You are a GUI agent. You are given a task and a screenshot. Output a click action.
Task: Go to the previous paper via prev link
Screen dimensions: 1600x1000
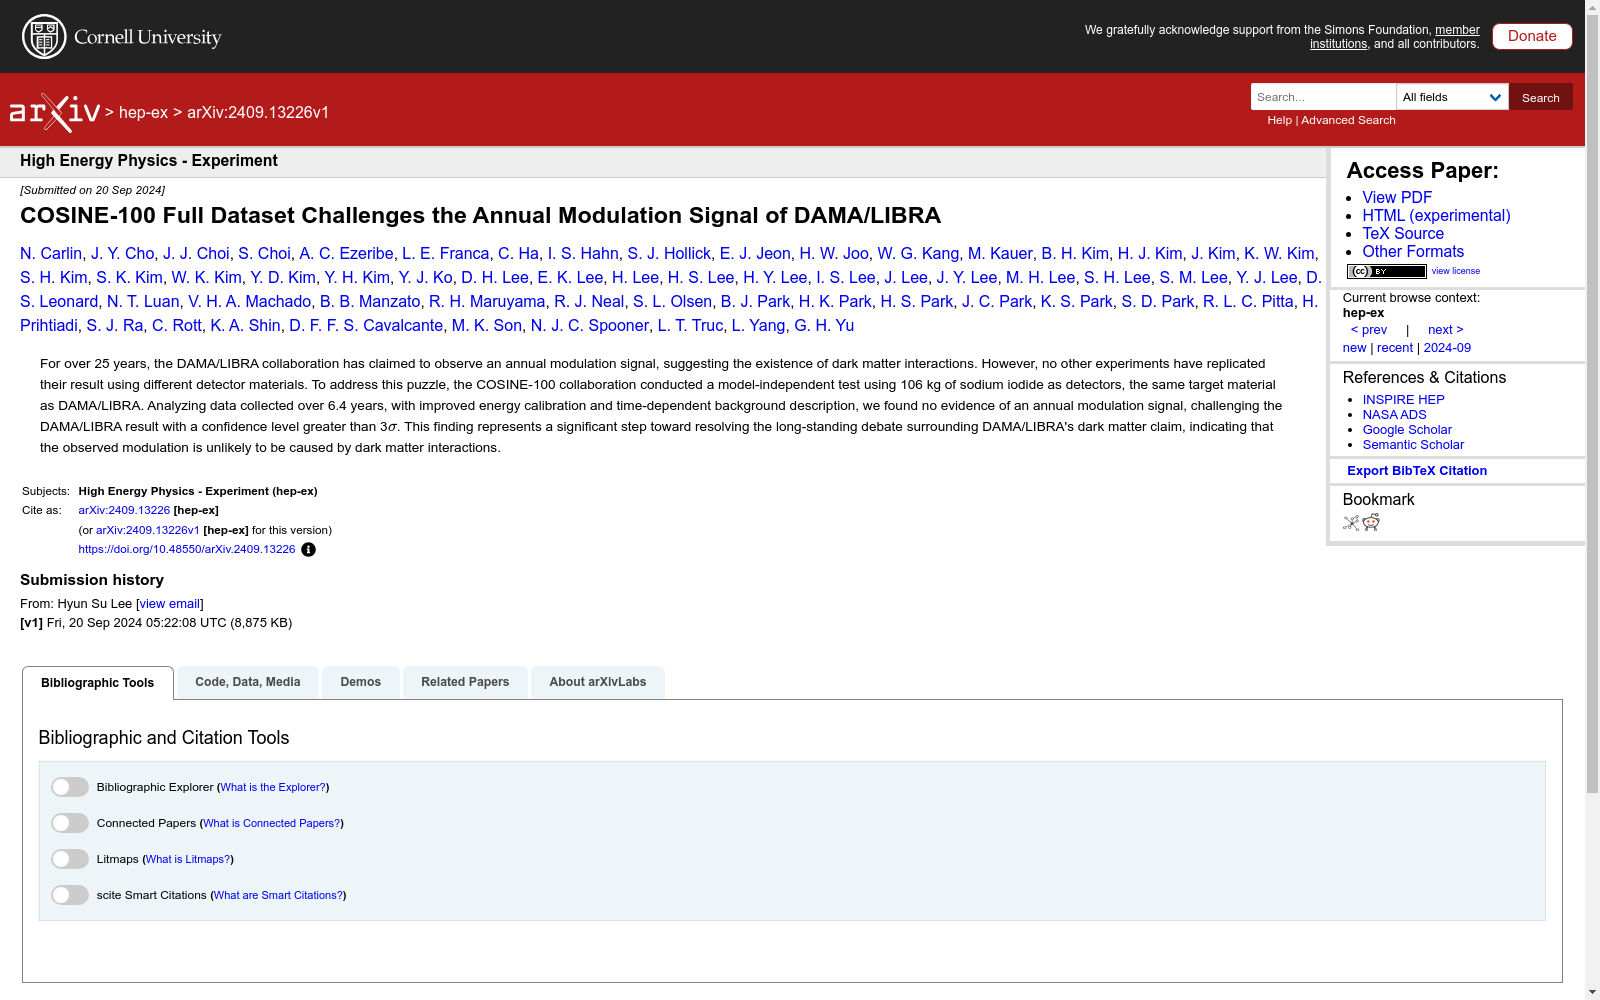pos(1369,330)
